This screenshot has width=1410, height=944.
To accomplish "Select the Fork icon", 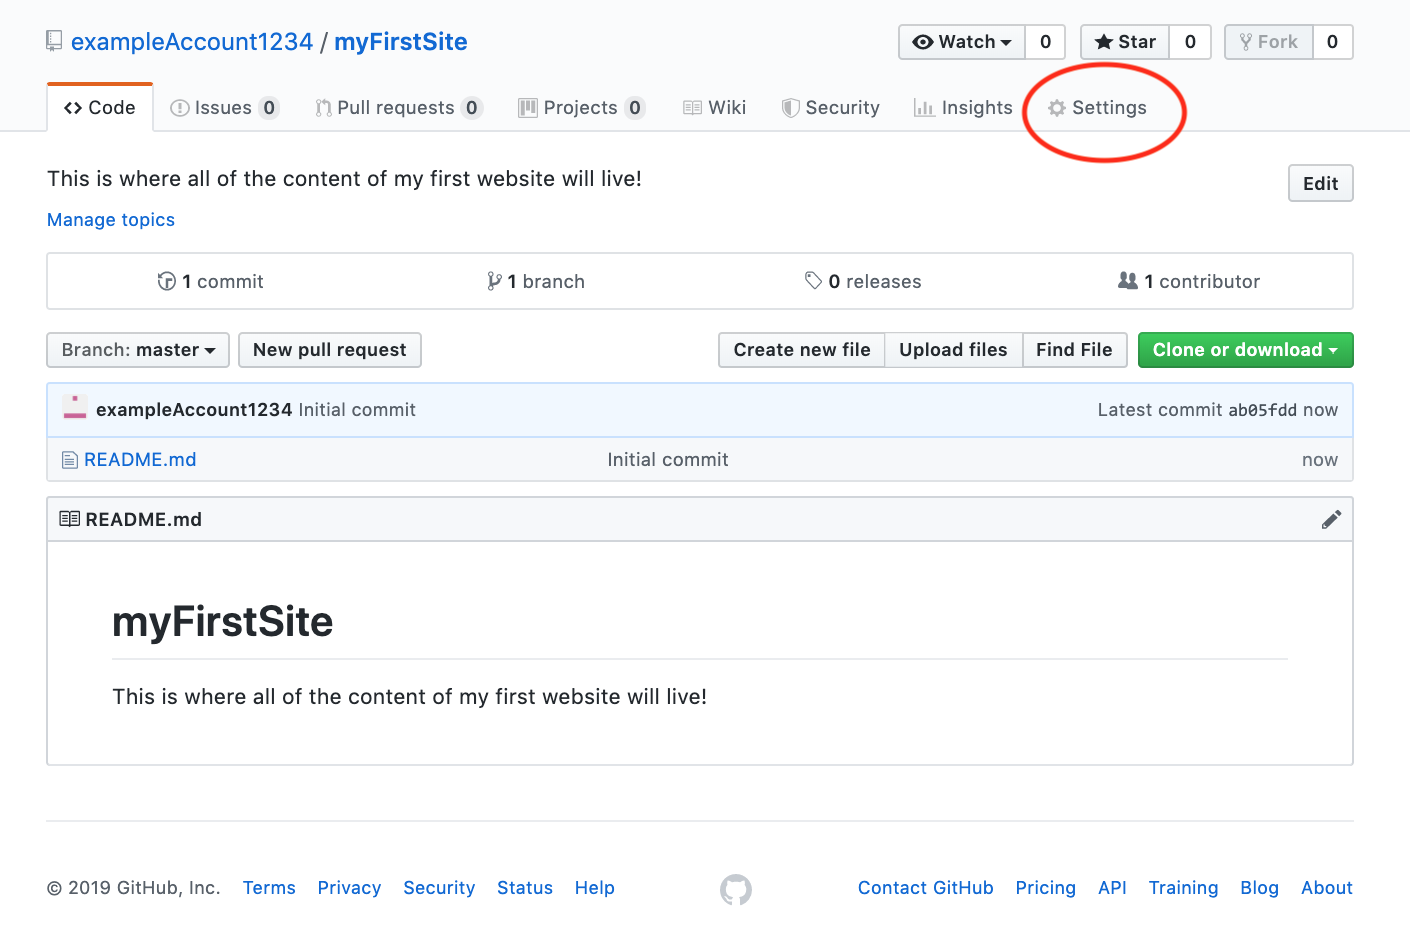I will [1245, 42].
